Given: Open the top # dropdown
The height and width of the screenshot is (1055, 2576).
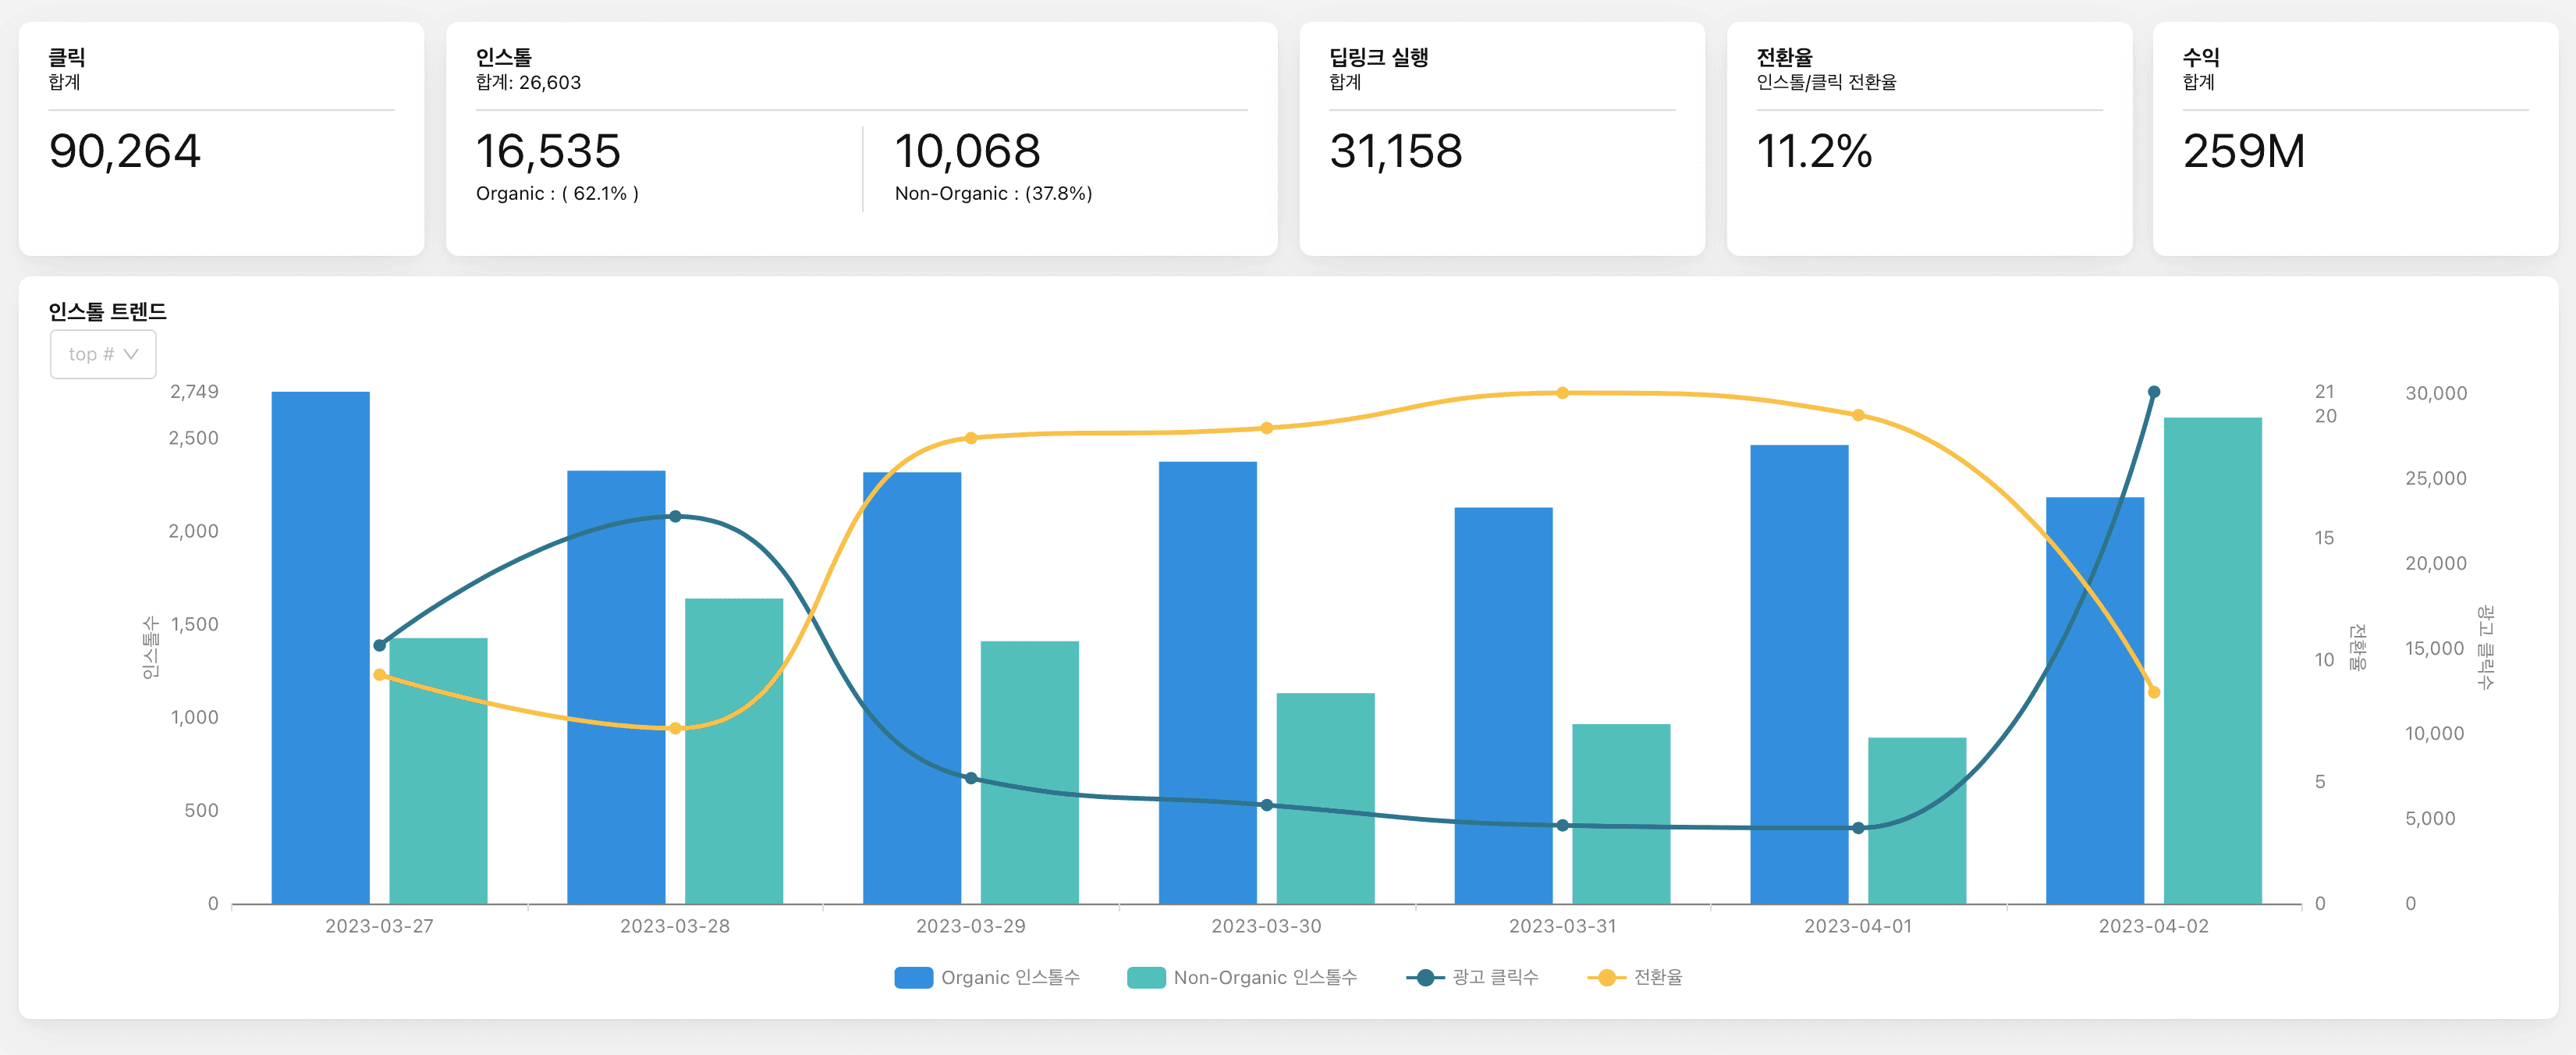Looking at the screenshot, I should click(103, 354).
